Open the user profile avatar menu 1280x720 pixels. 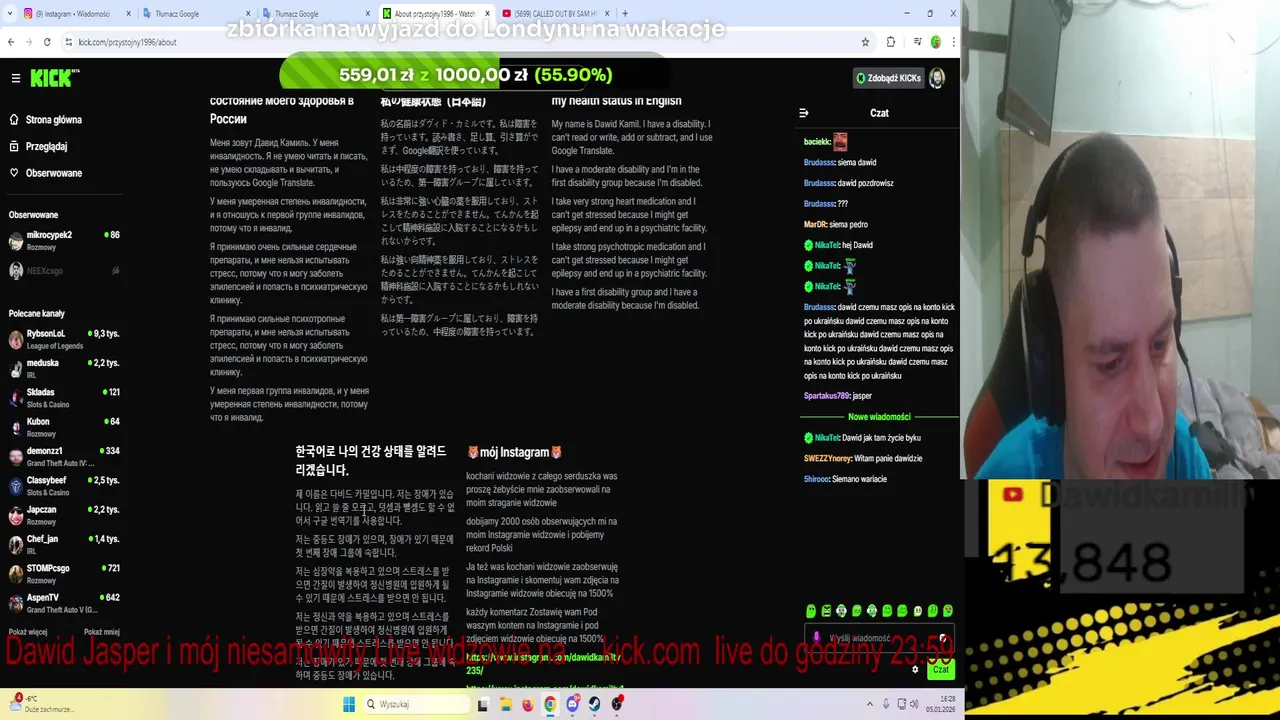click(937, 78)
